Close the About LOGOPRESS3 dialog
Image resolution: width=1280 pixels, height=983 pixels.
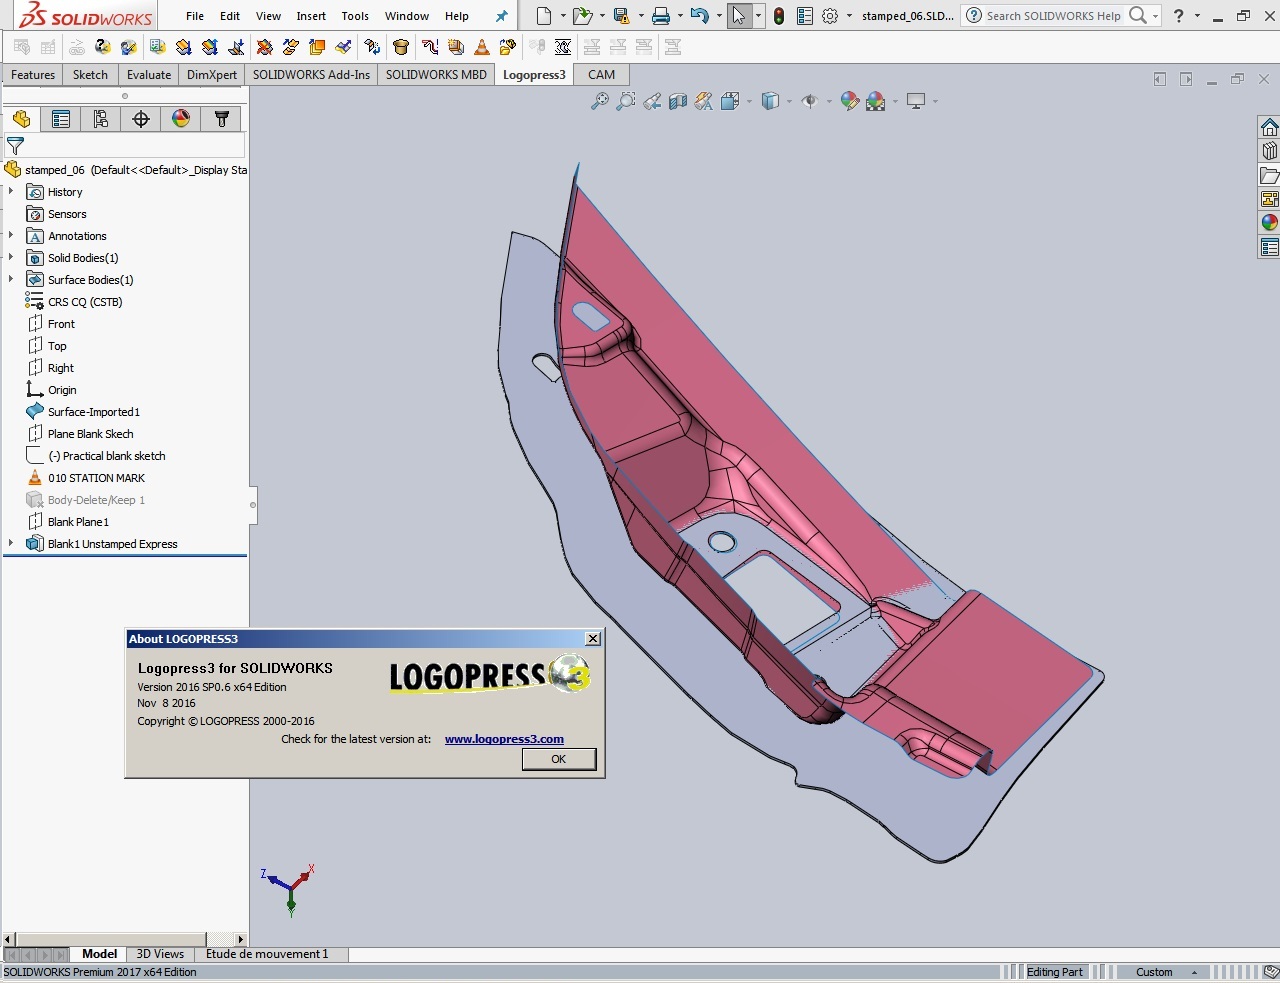(x=593, y=638)
